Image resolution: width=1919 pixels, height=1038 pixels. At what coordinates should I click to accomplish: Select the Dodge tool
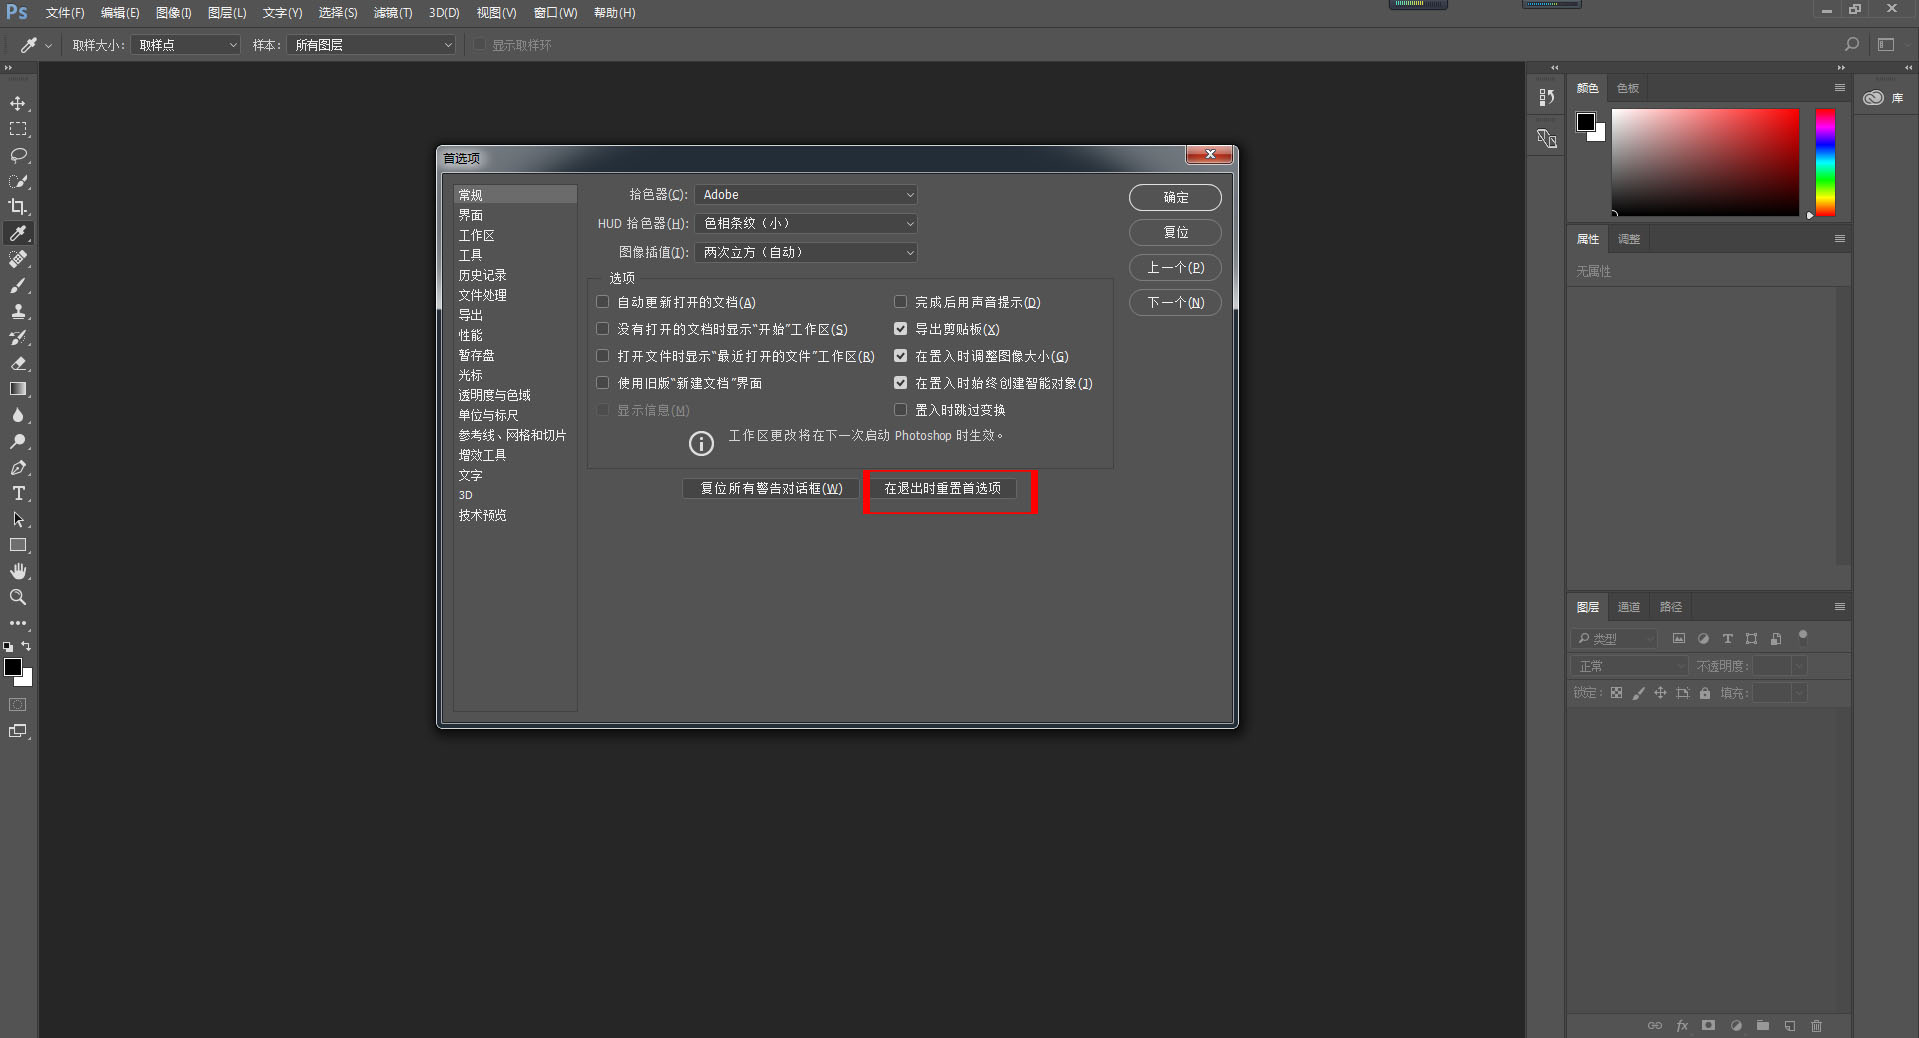tap(18, 441)
